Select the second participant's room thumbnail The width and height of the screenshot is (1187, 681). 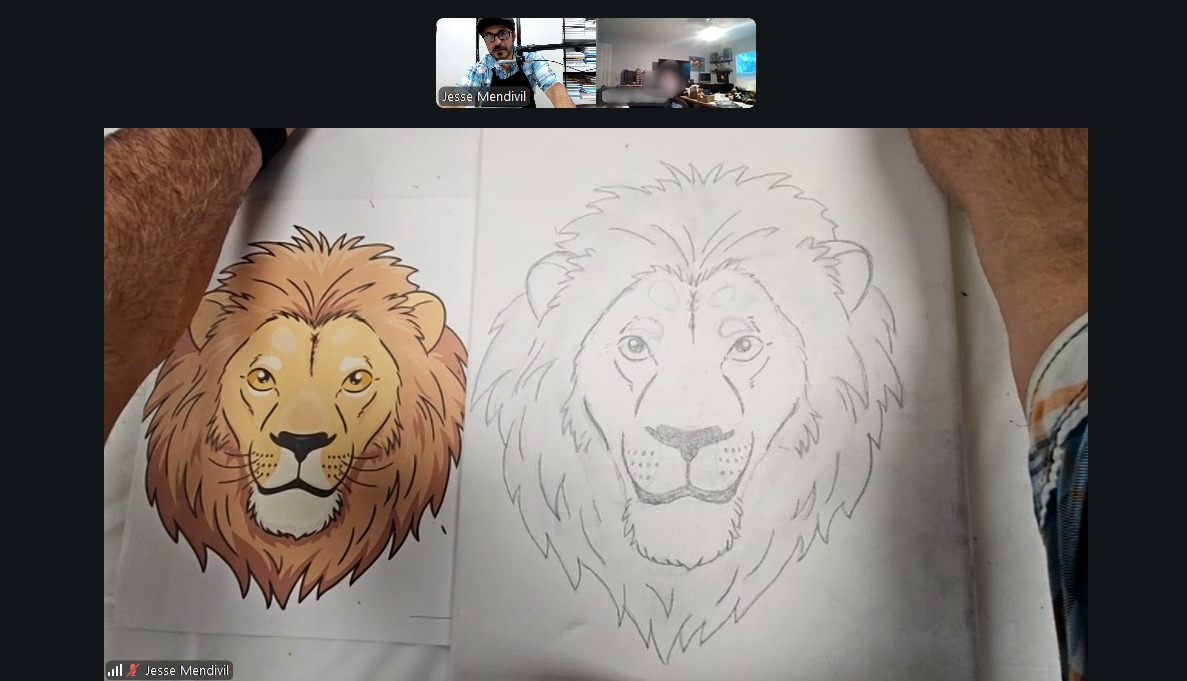(x=676, y=62)
